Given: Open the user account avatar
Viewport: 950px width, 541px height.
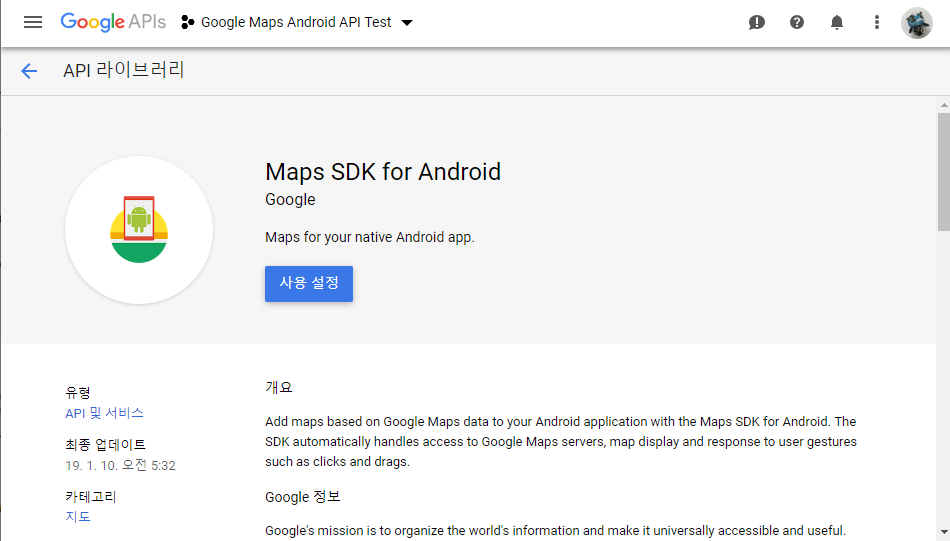Looking at the screenshot, I should [917, 23].
